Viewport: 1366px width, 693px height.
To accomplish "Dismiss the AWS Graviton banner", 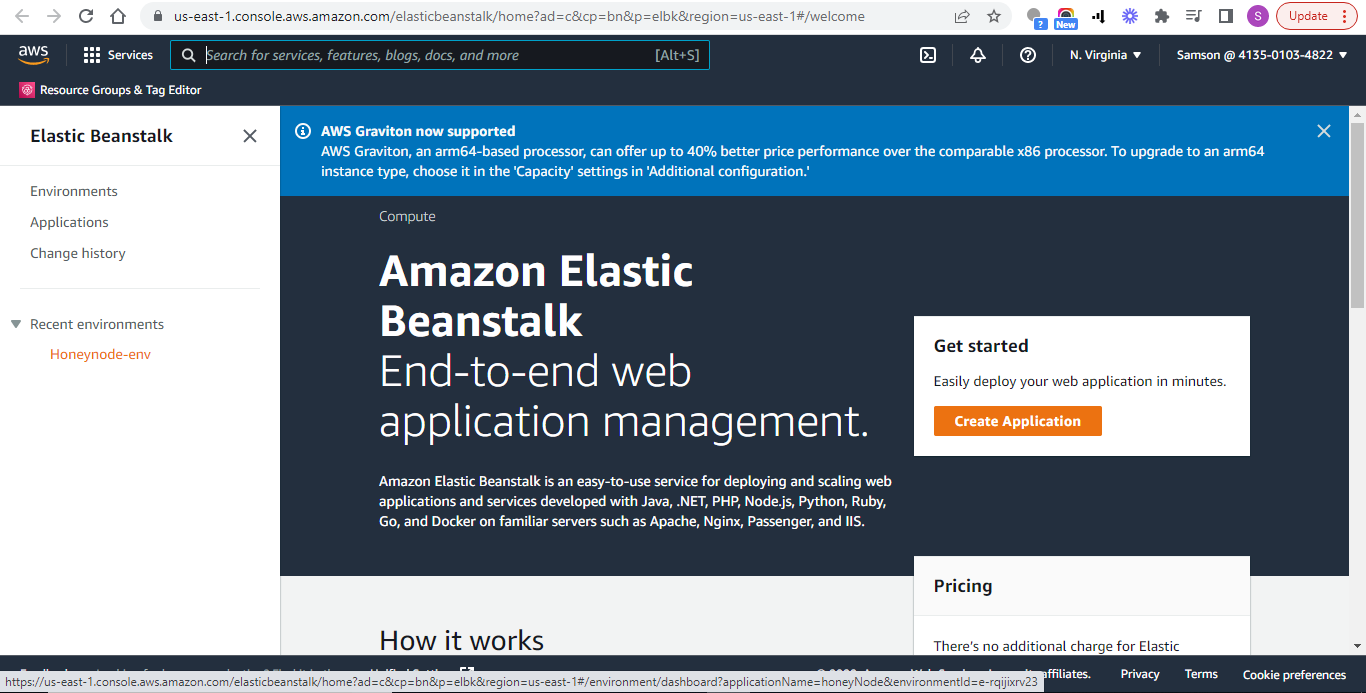I will pos(1323,130).
